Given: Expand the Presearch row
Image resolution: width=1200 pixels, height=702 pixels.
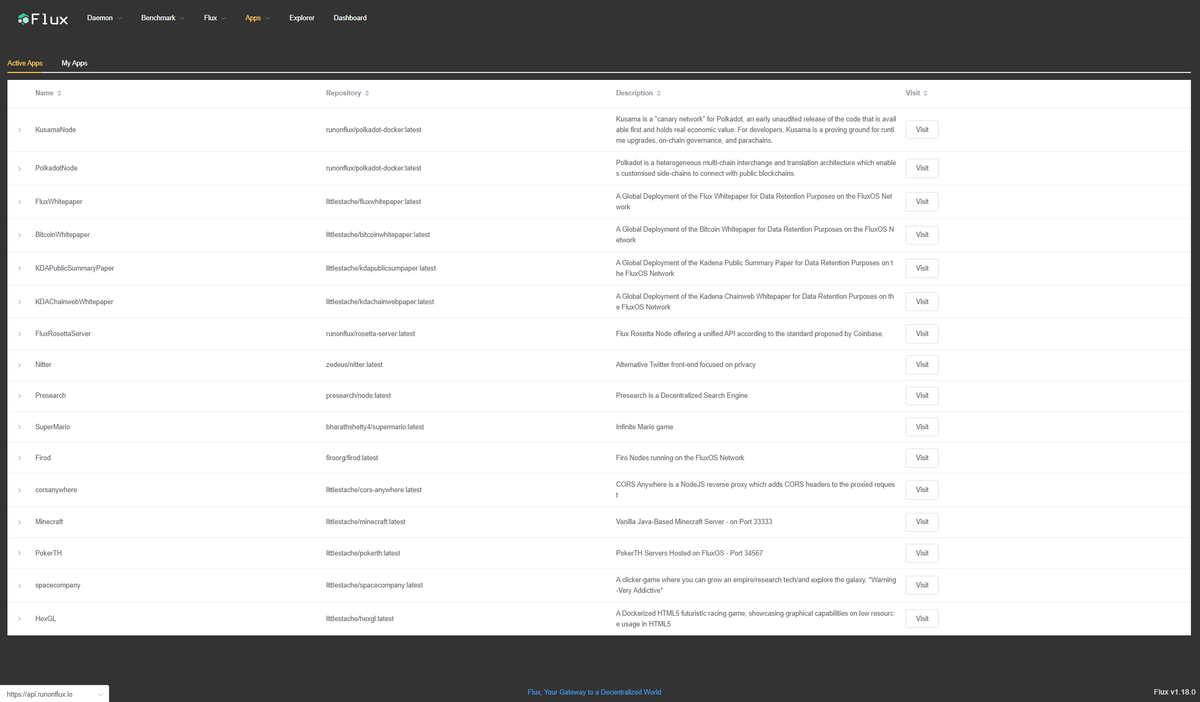Looking at the screenshot, I should pos(19,396).
